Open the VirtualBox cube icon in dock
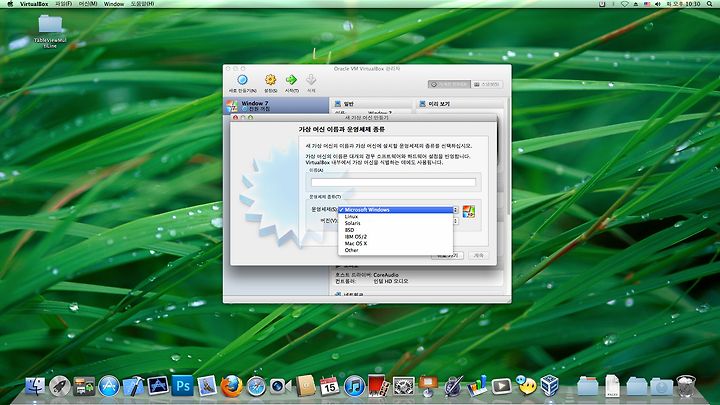The image size is (720, 405). [x=550, y=386]
